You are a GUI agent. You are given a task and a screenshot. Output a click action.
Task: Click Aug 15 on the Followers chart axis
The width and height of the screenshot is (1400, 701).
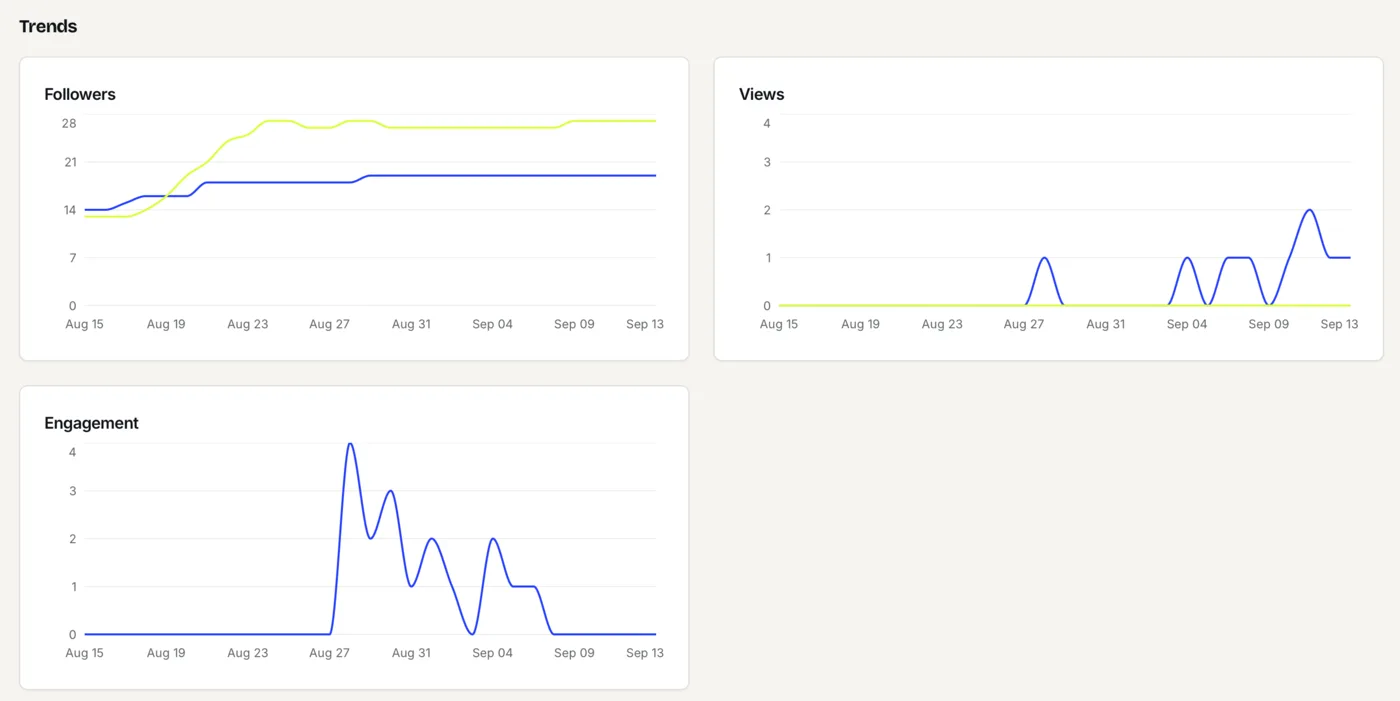[84, 324]
